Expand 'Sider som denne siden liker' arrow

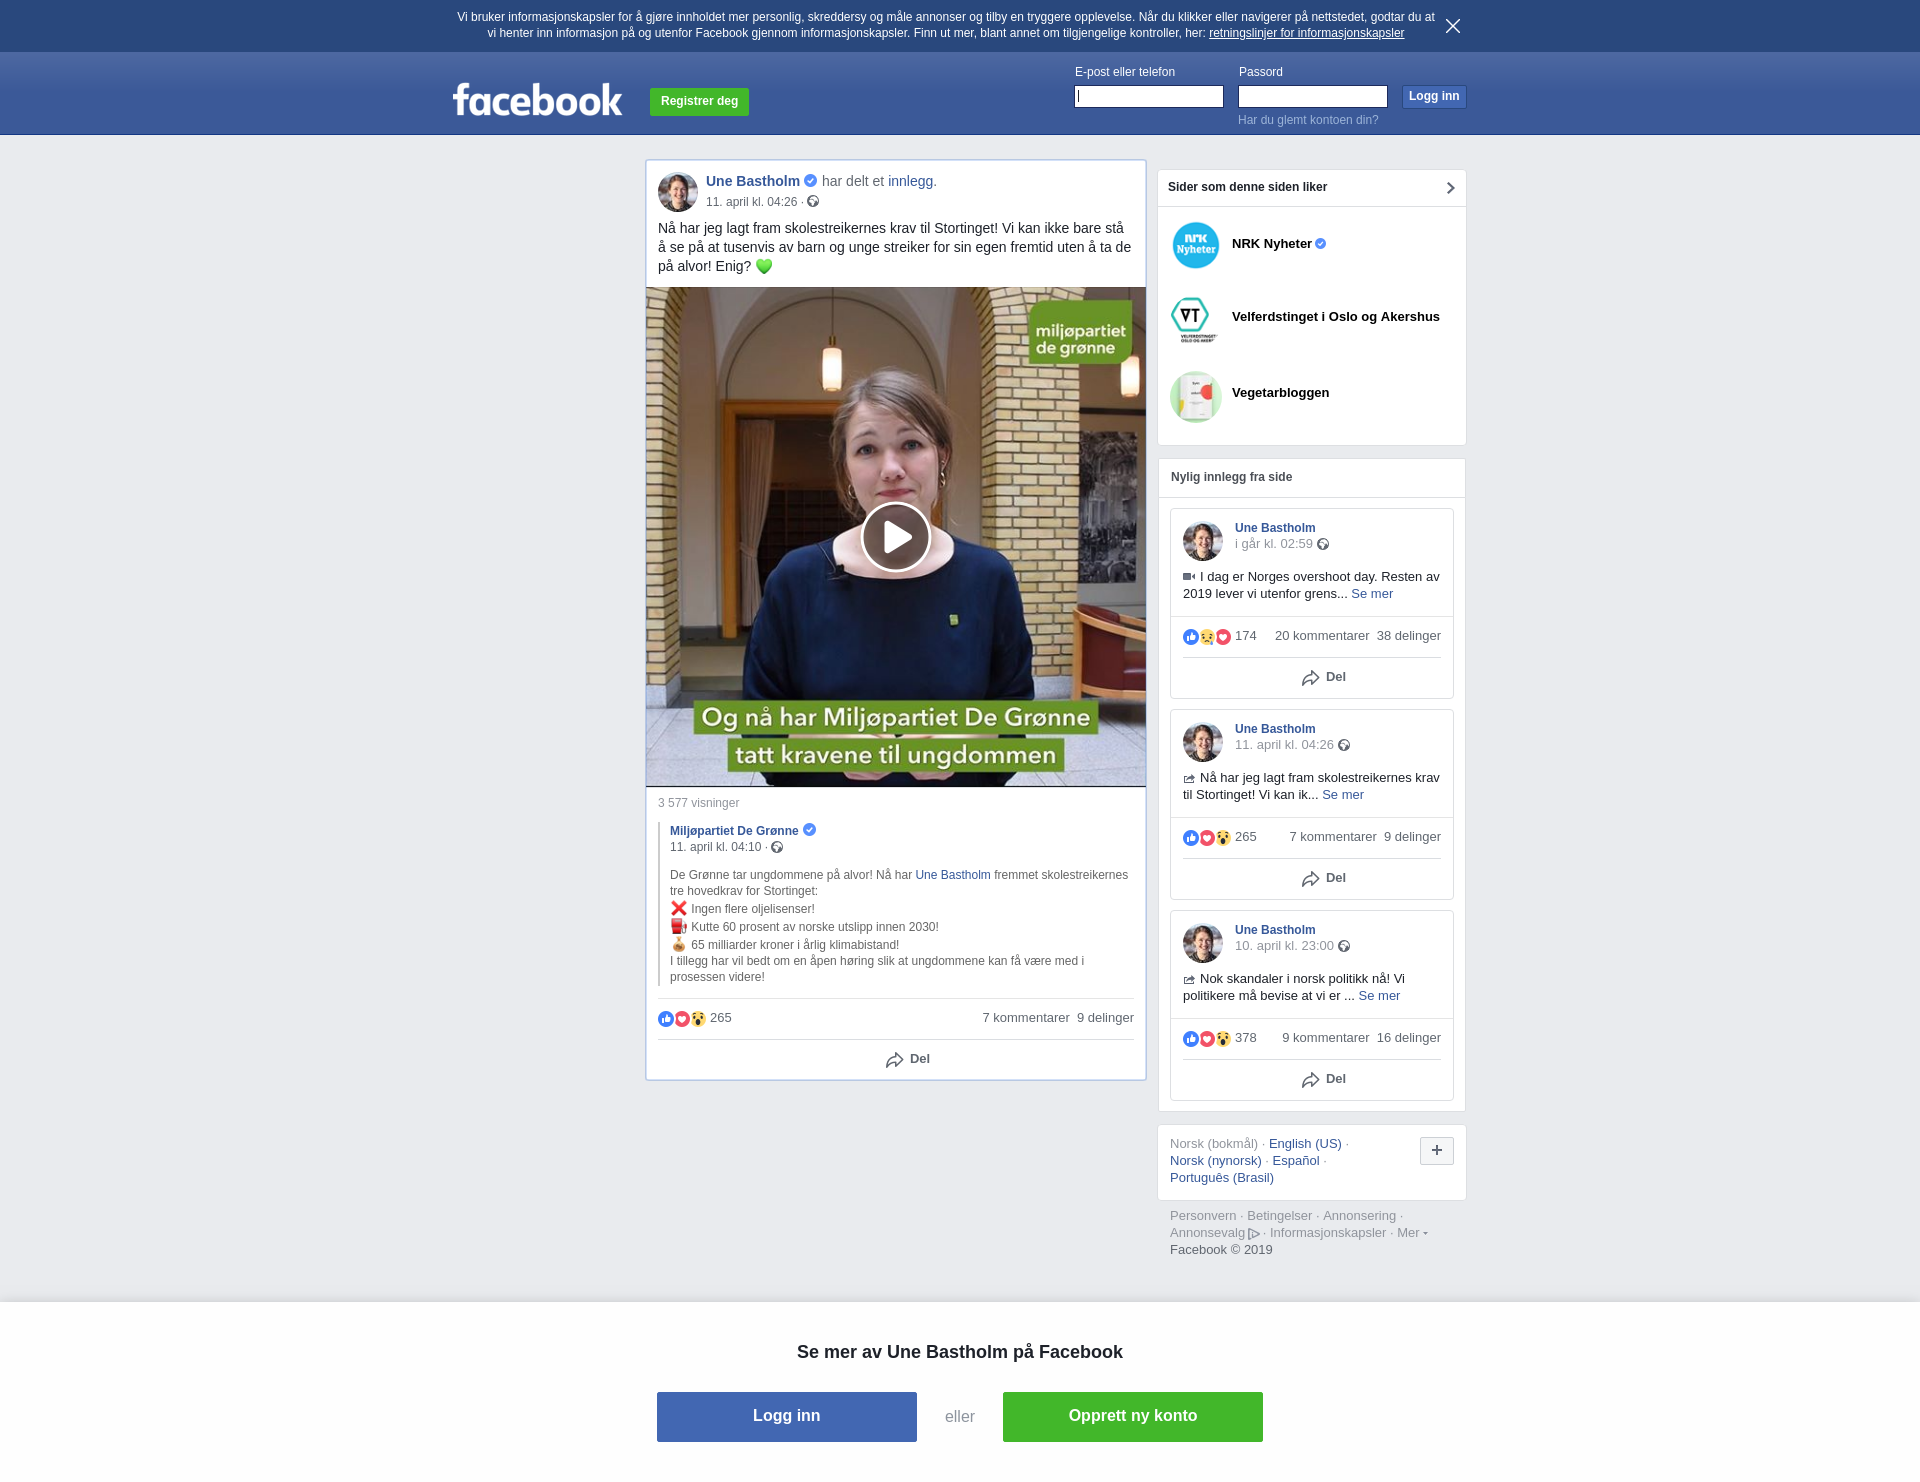(x=1450, y=188)
